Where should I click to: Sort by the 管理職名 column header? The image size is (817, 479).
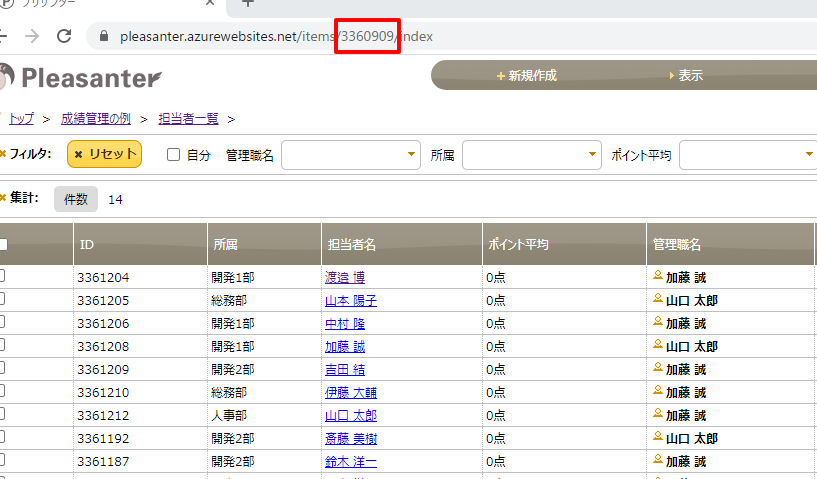(x=730, y=244)
